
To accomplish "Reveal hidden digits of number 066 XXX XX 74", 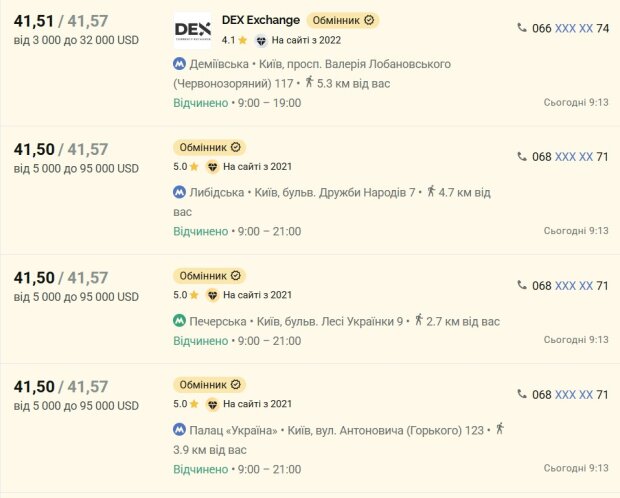I will coord(574,28).
